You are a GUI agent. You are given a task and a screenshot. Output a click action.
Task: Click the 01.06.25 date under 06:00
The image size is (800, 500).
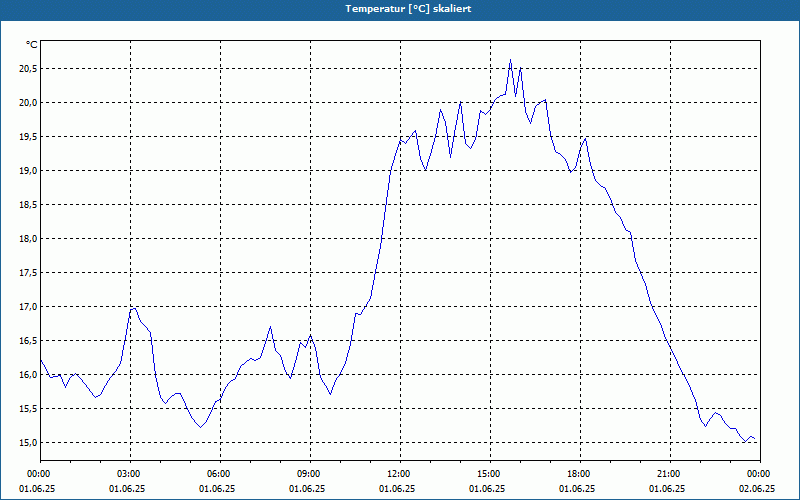(217, 489)
